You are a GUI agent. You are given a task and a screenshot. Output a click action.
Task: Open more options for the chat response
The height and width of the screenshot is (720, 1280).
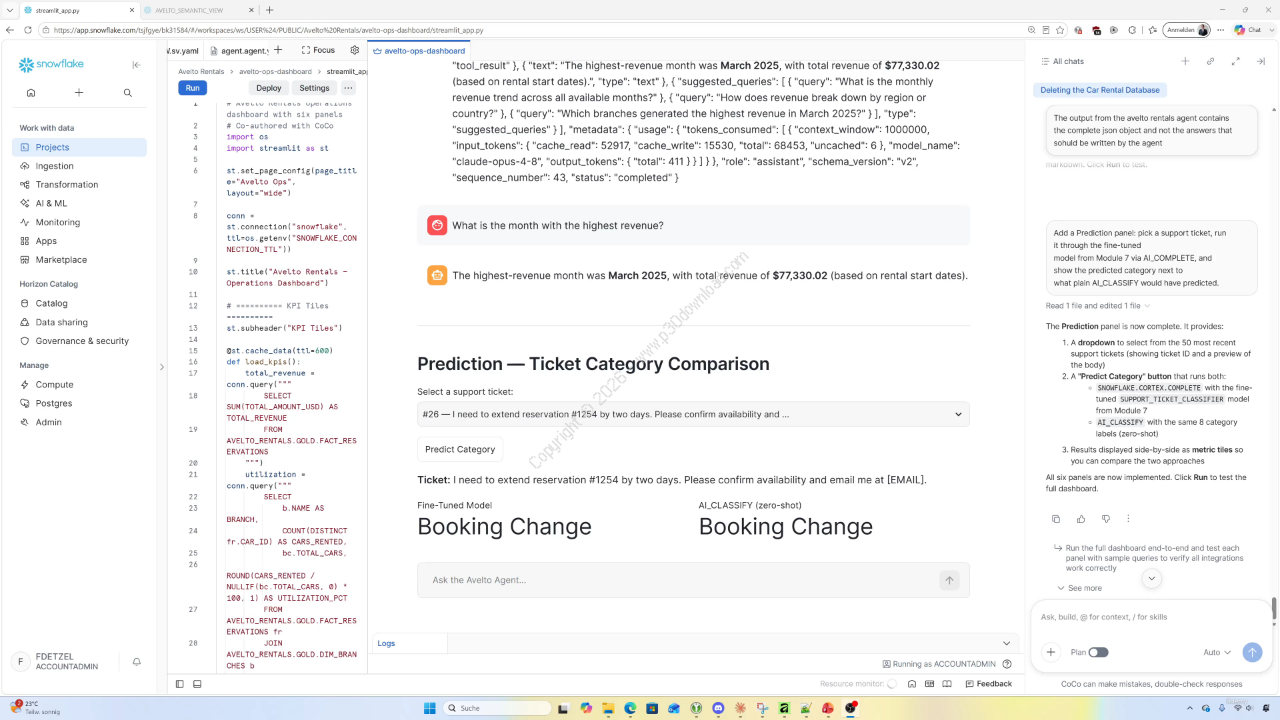[1129, 519]
